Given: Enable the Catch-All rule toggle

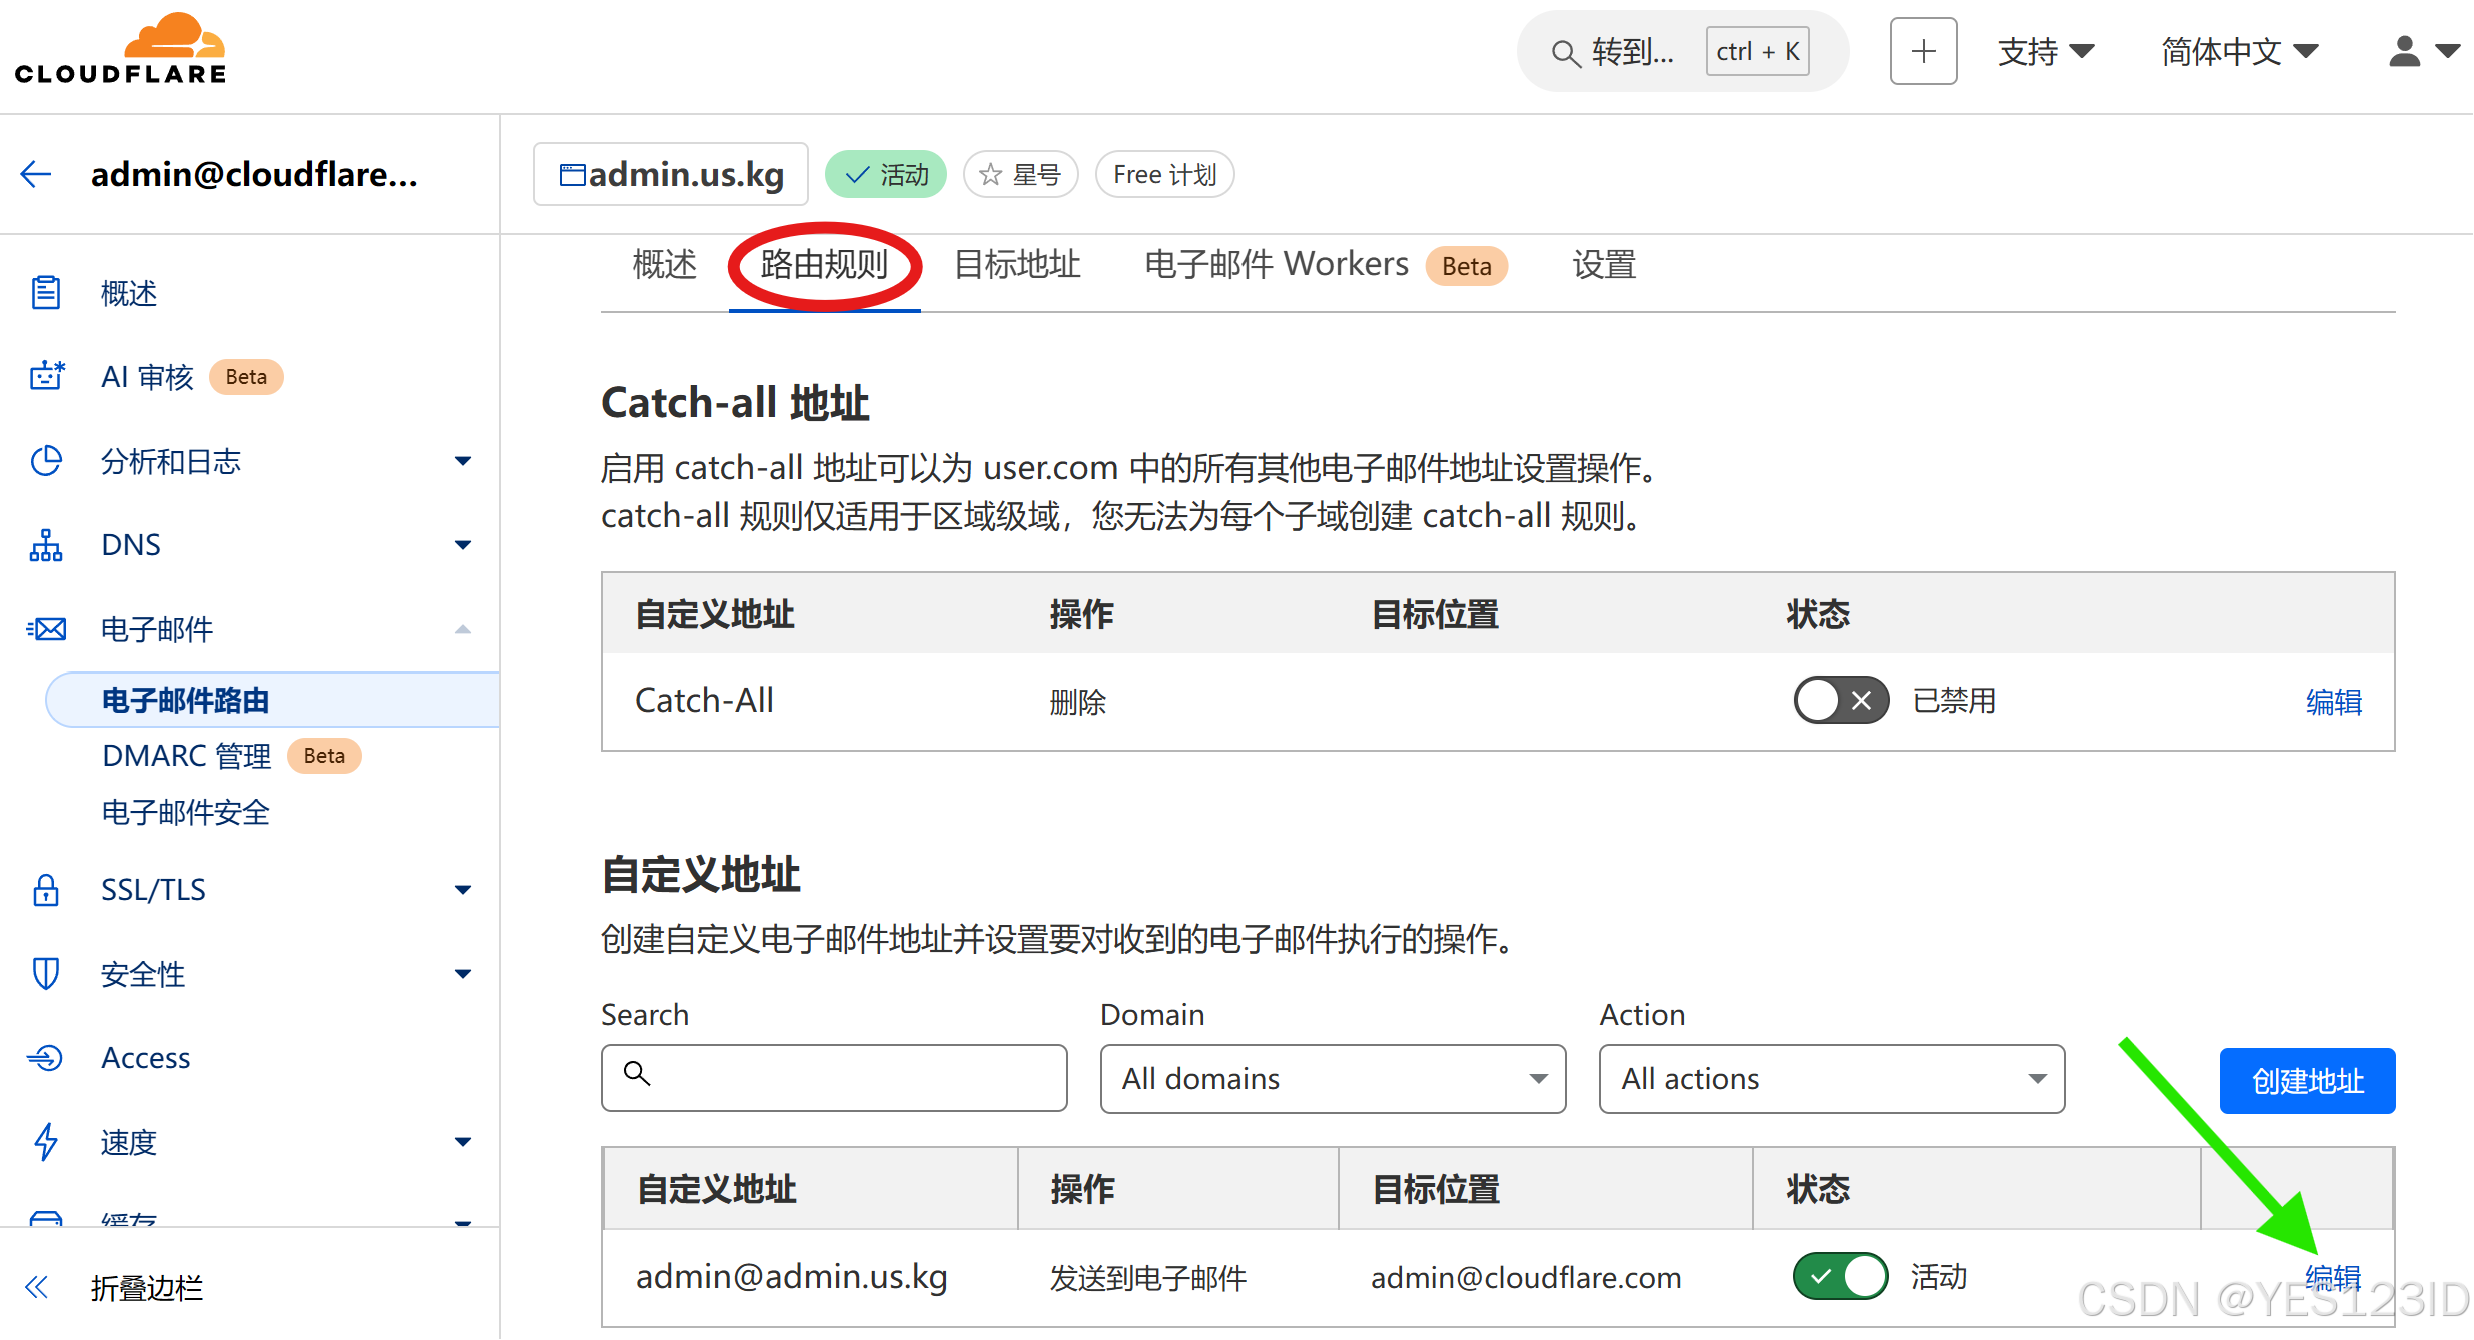Looking at the screenshot, I should pos(1840,701).
